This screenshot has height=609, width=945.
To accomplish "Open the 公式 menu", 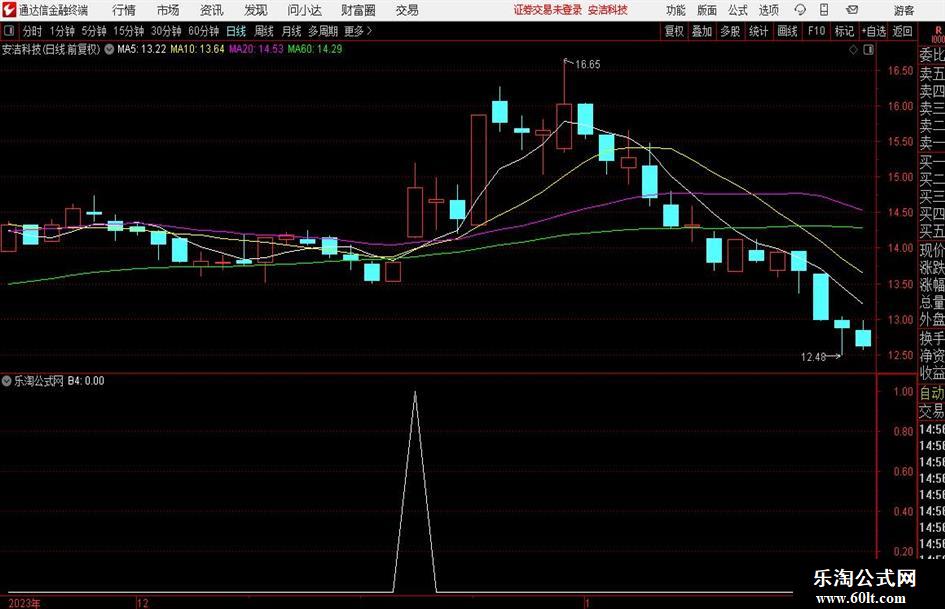I will pos(738,10).
